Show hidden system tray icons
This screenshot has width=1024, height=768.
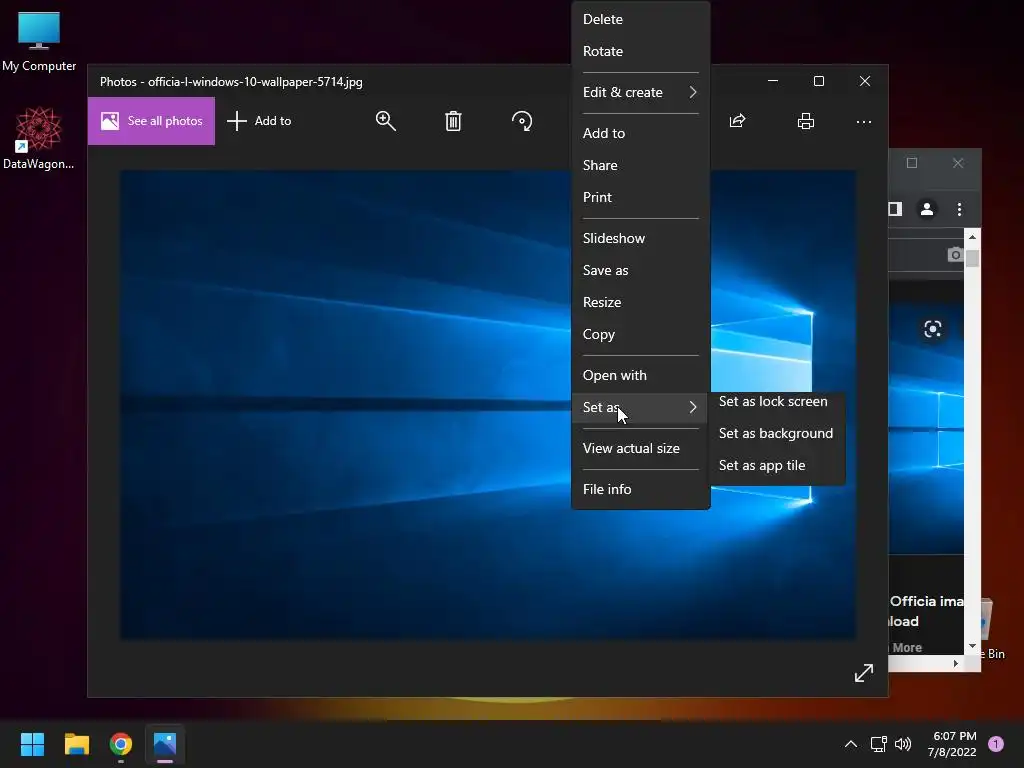(x=850, y=744)
